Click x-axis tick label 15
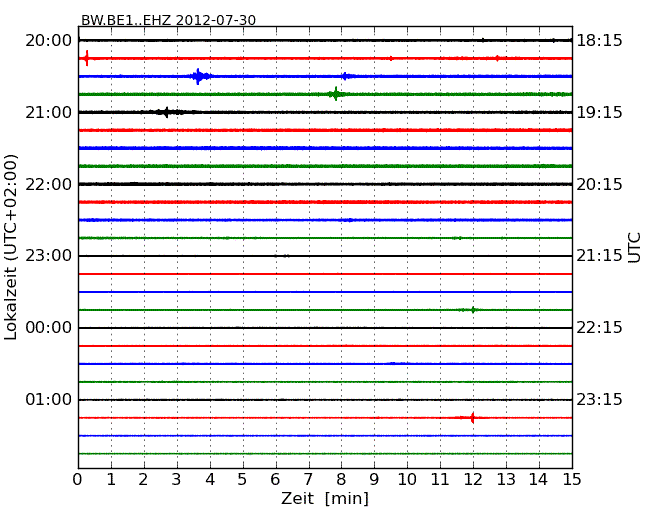 (x=572, y=479)
